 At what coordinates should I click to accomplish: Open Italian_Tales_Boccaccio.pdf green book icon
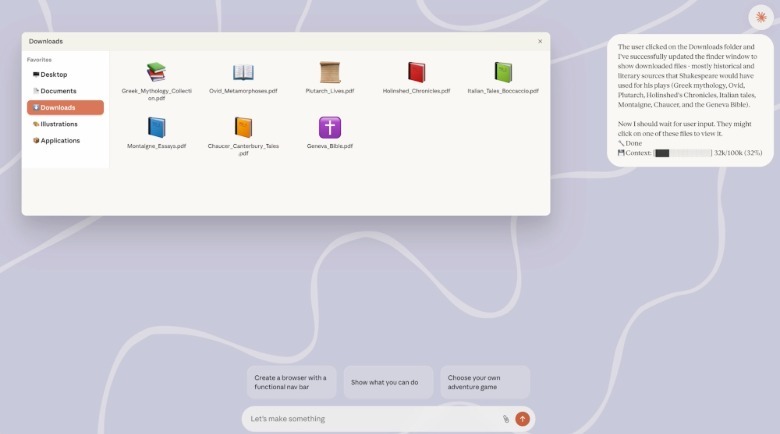(x=503, y=72)
